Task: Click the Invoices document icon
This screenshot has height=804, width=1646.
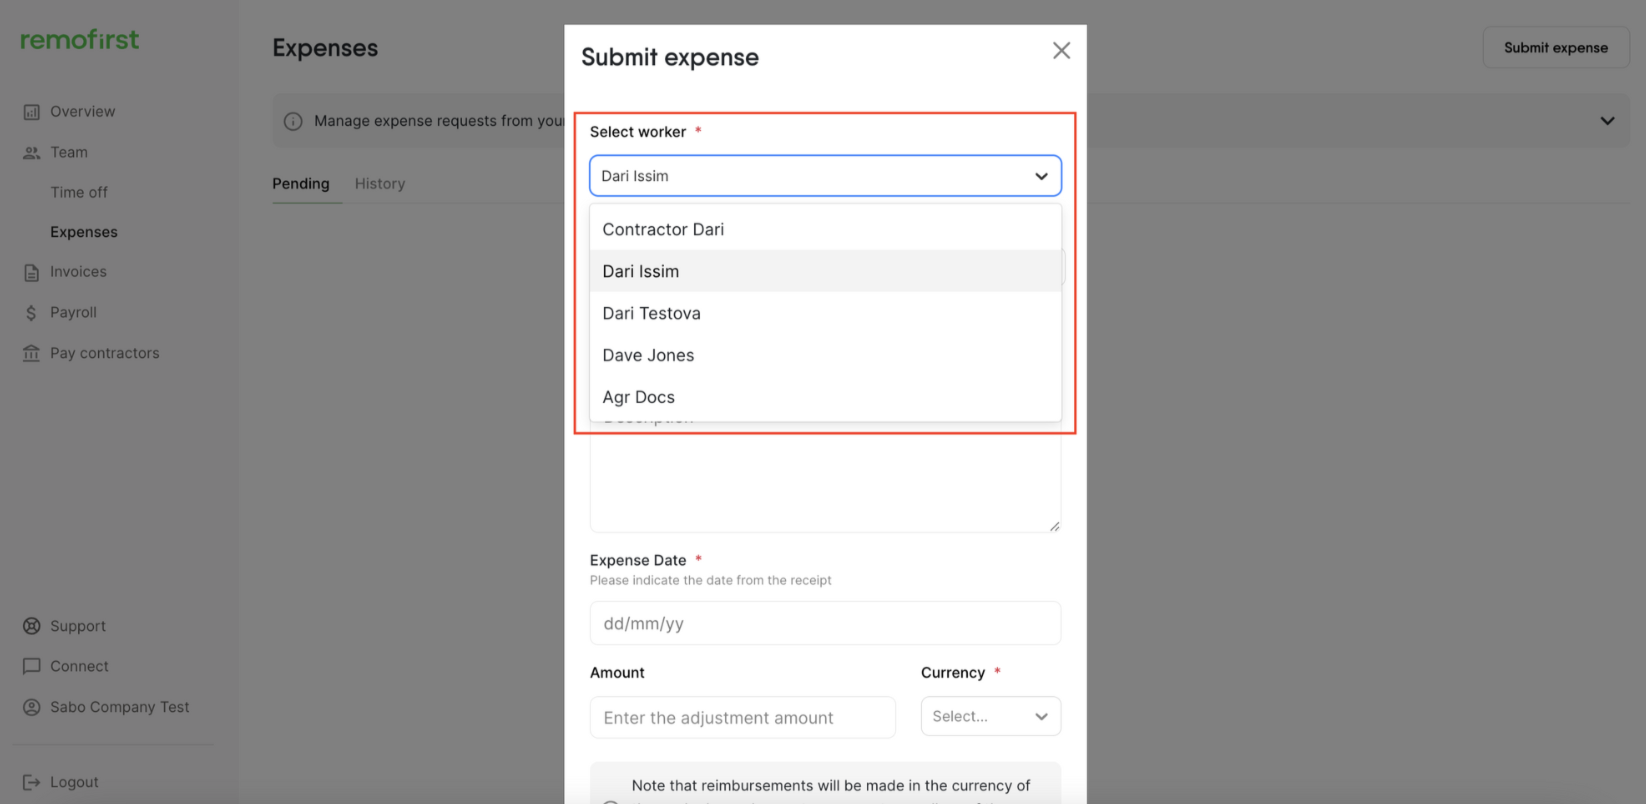Action: coord(32,272)
